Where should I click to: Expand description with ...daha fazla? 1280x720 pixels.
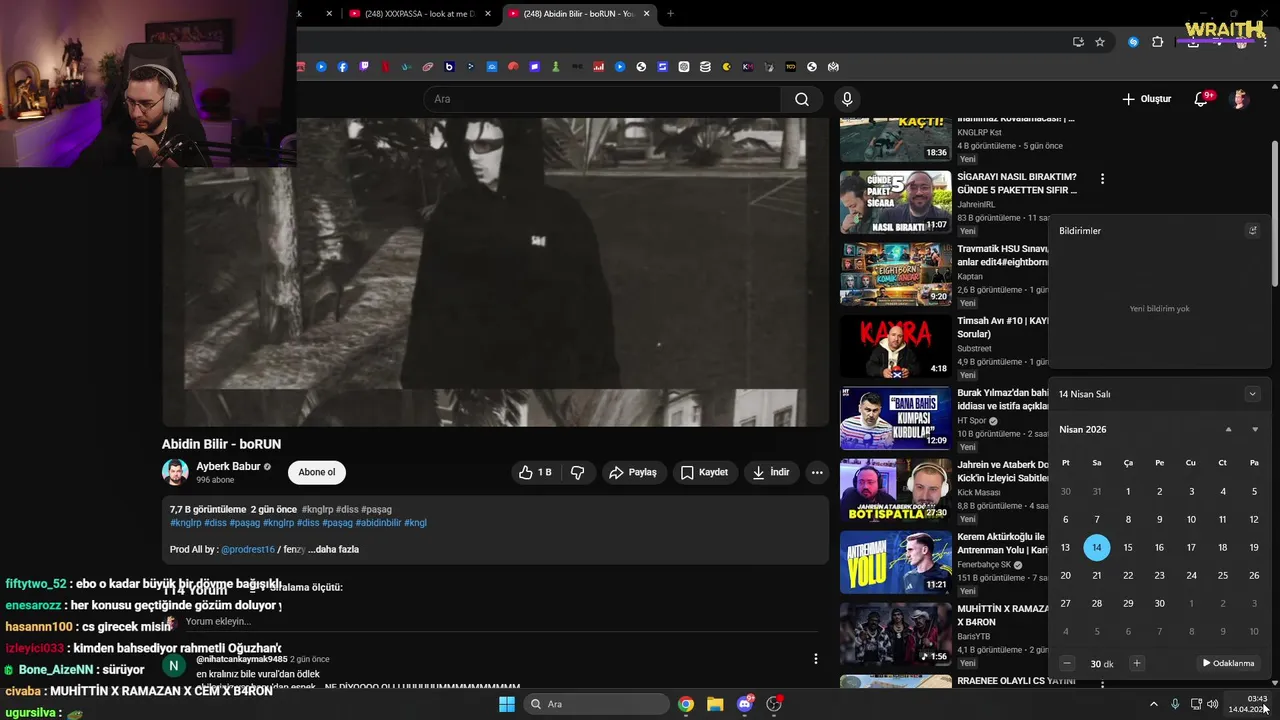click(333, 549)
